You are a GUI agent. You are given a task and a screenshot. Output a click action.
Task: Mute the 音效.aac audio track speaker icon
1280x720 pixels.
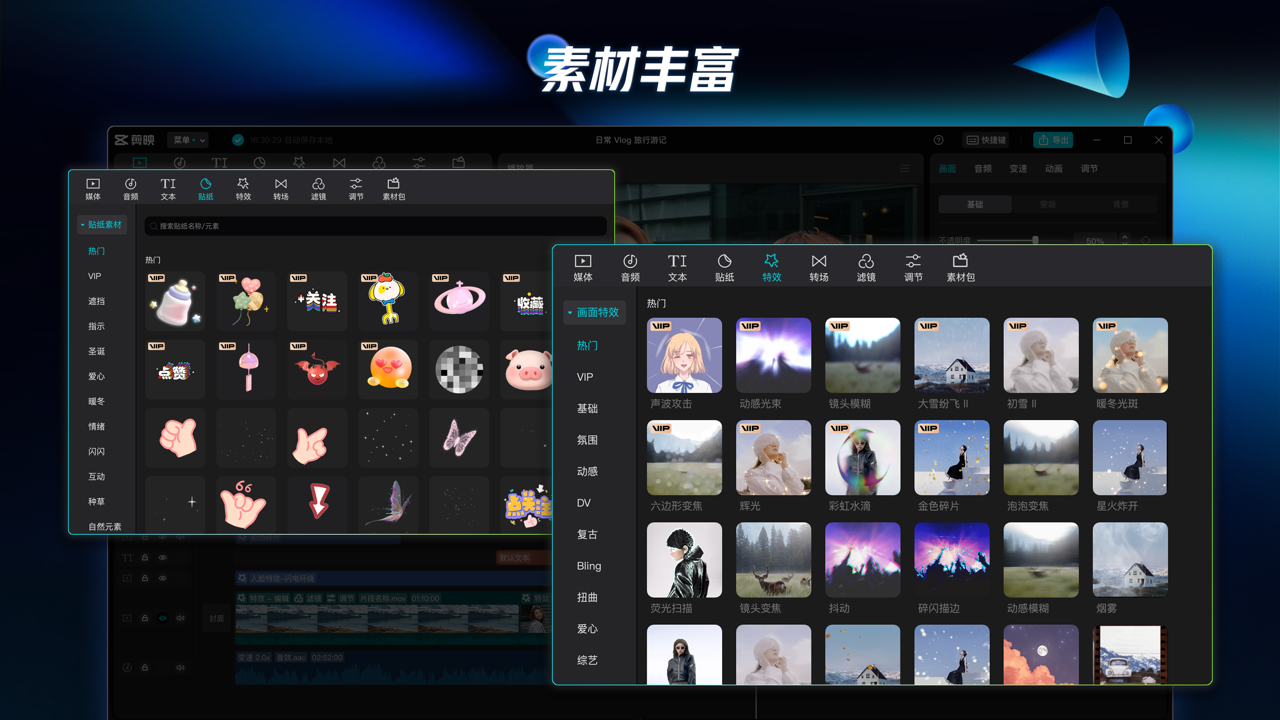tap(180, 667)
